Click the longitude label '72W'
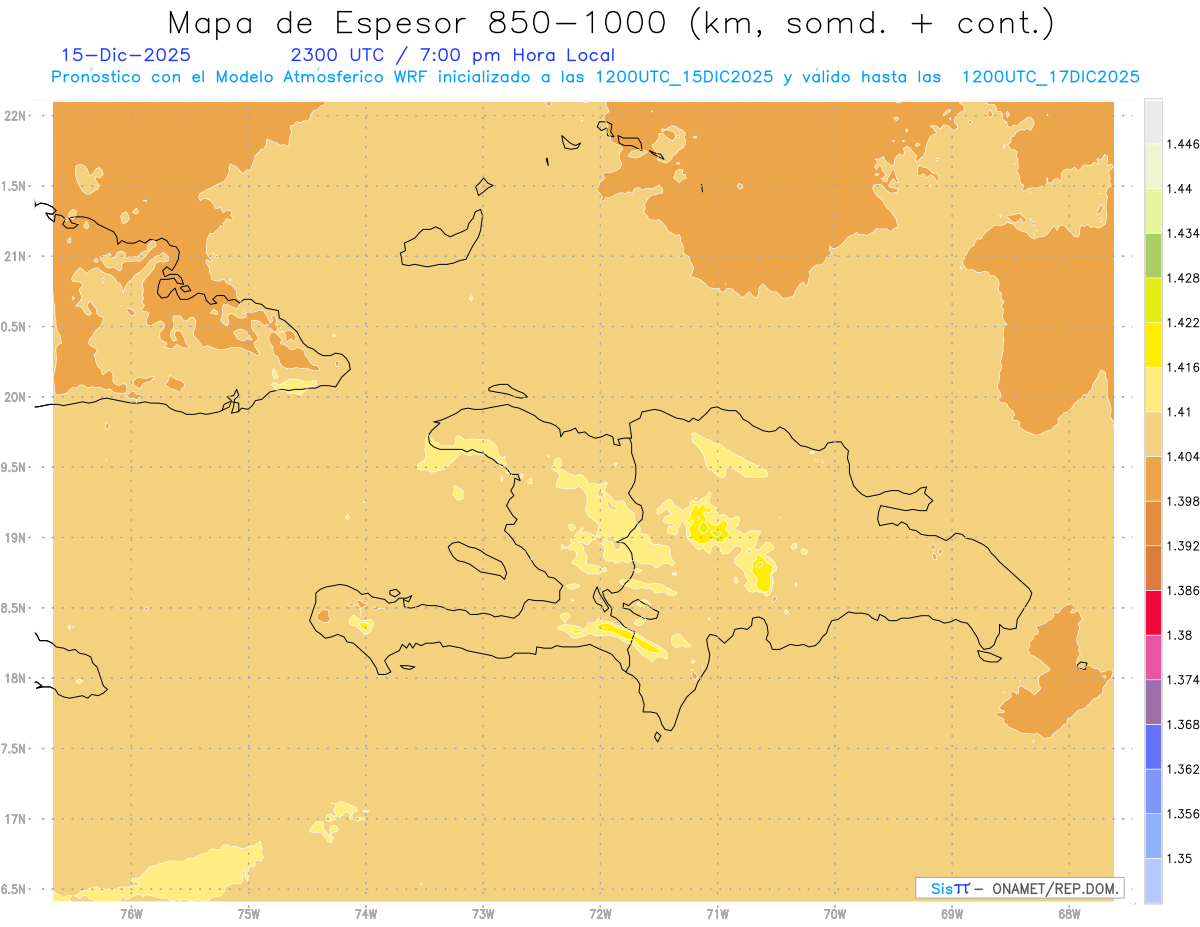 click(x=600, y=913)
